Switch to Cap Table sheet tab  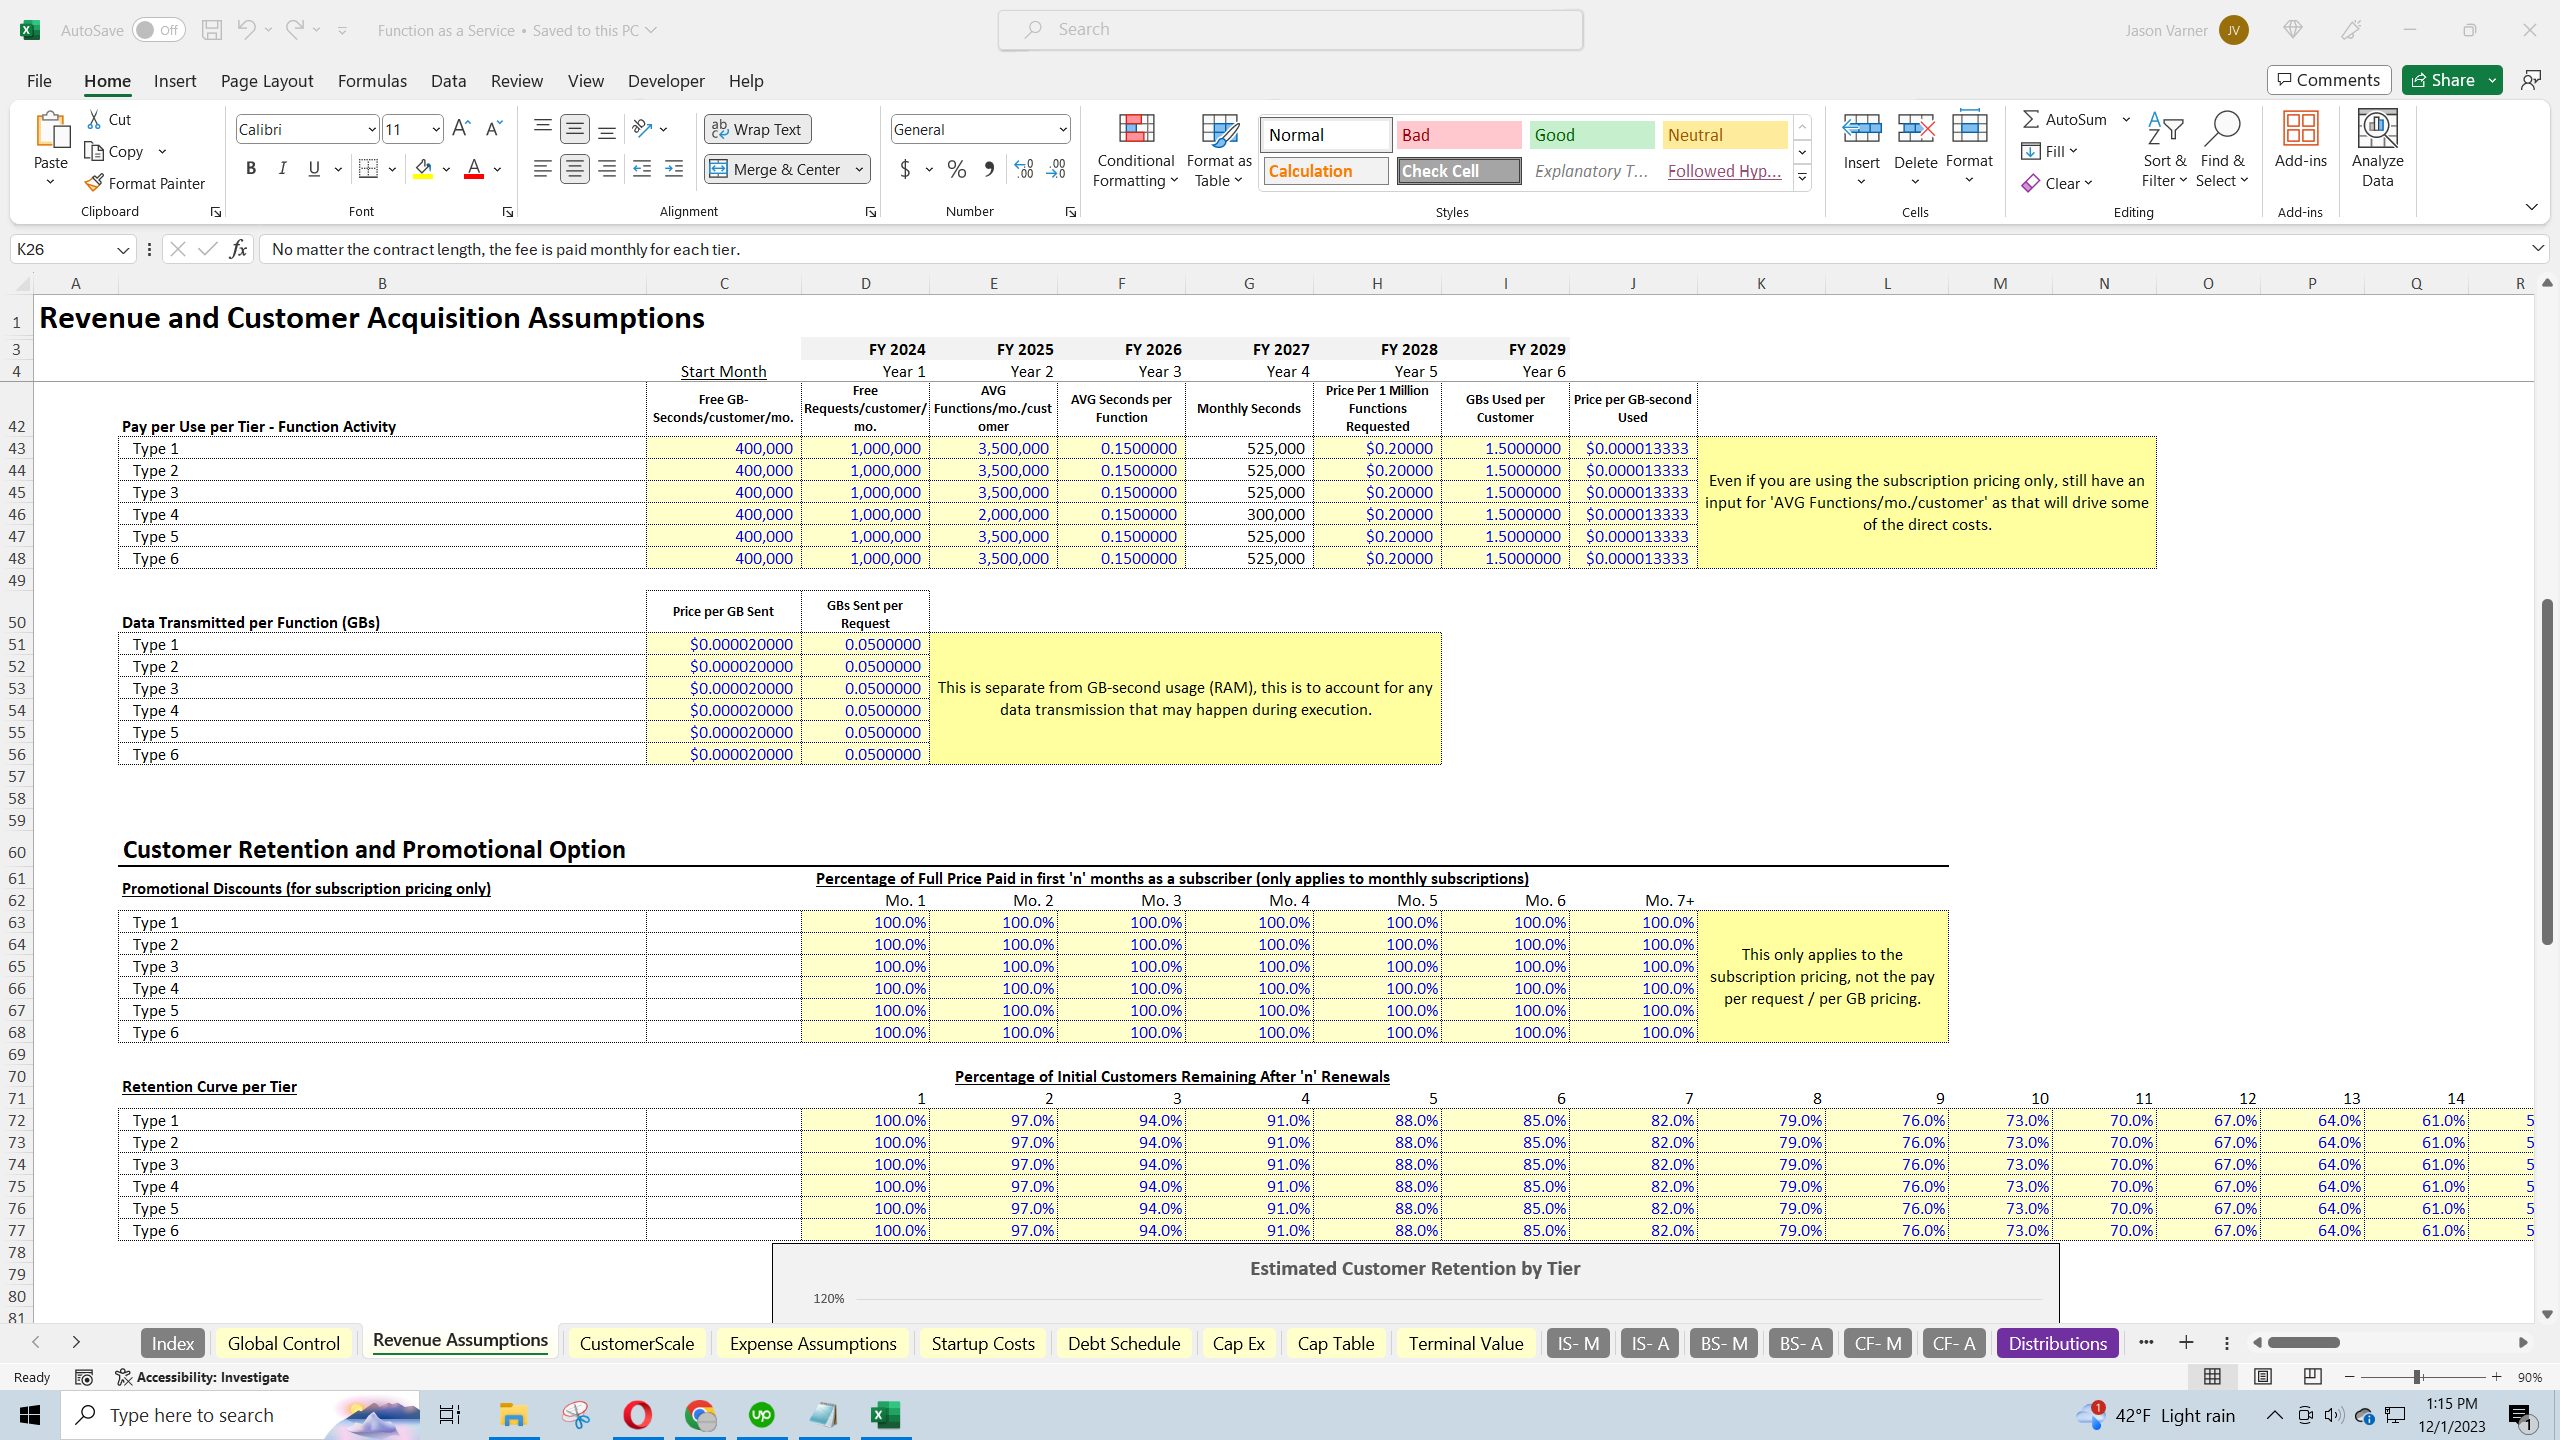[1335, 1343]
